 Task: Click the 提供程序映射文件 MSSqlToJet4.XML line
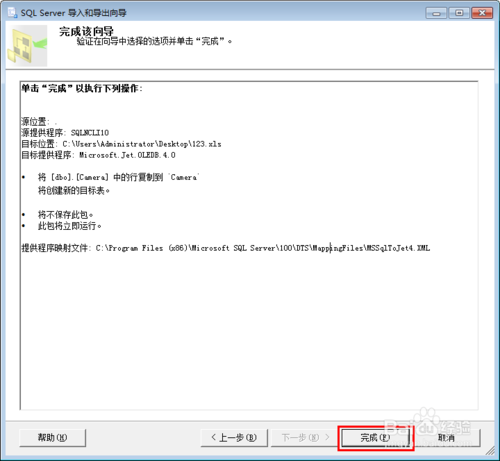click(226, 248)
